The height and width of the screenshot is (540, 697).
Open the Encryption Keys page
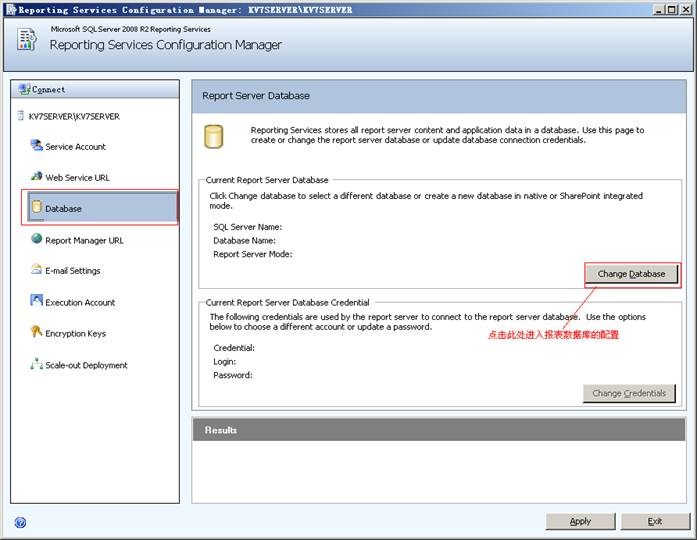pos(75,334)
